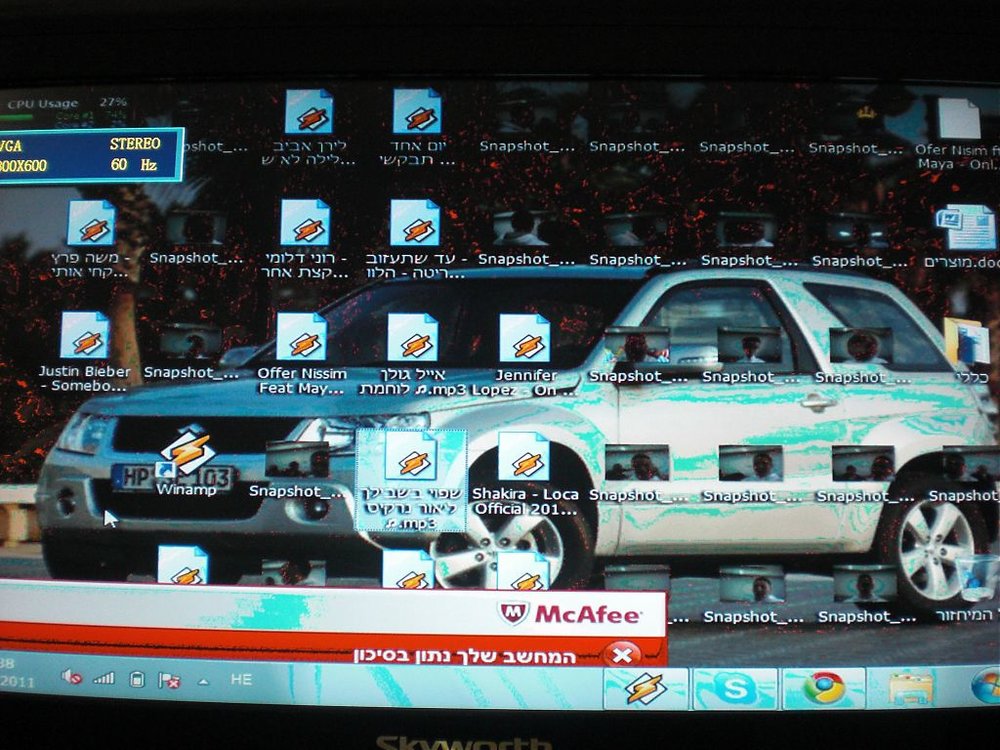Show hidden tray icons arrow

click(203, 682)
